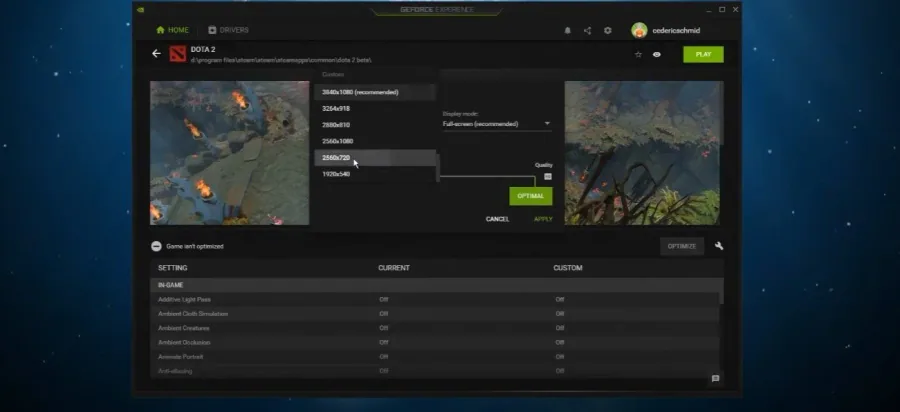Screen dimensions: 900x412
Task: Click the feedback chat icon at bottom right
Action: [715, 379]
